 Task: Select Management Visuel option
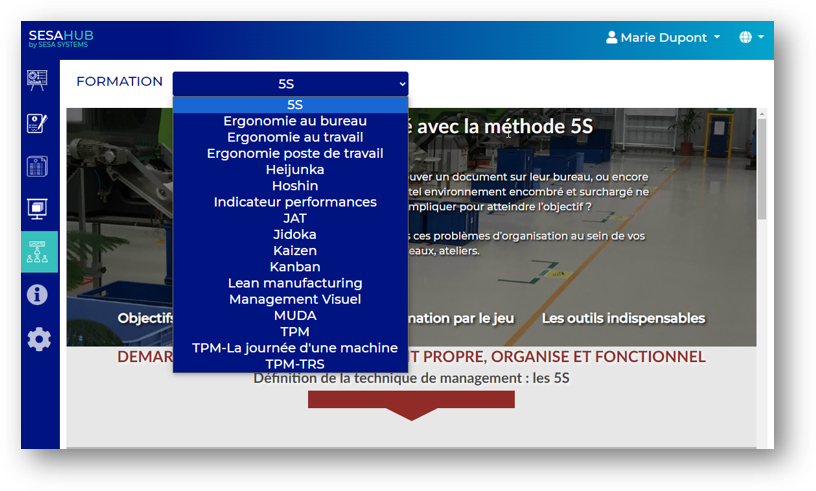pyautogui.click(x=294, y=299)
